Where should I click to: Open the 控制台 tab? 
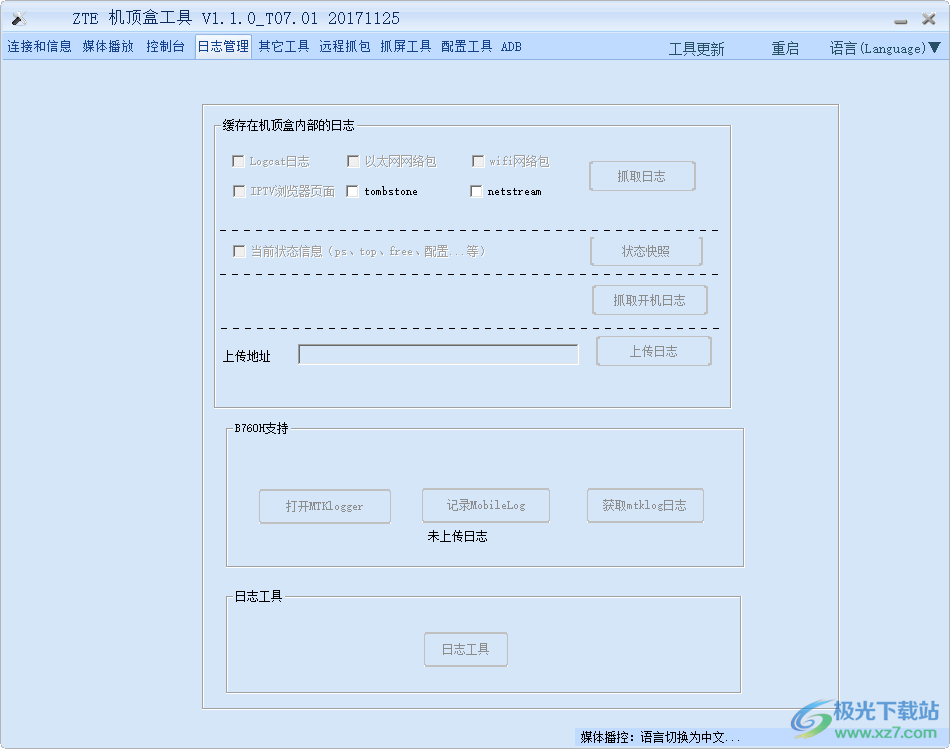(165, 47)
